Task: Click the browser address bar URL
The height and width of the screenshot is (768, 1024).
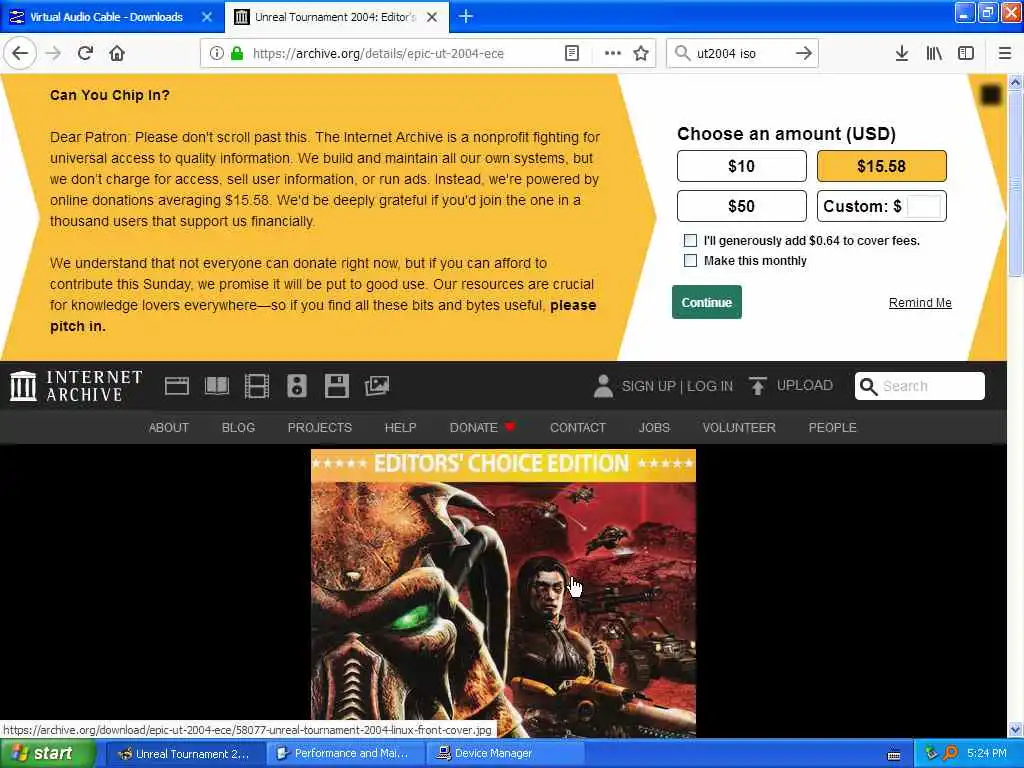Action: click(x=378, y=54)
